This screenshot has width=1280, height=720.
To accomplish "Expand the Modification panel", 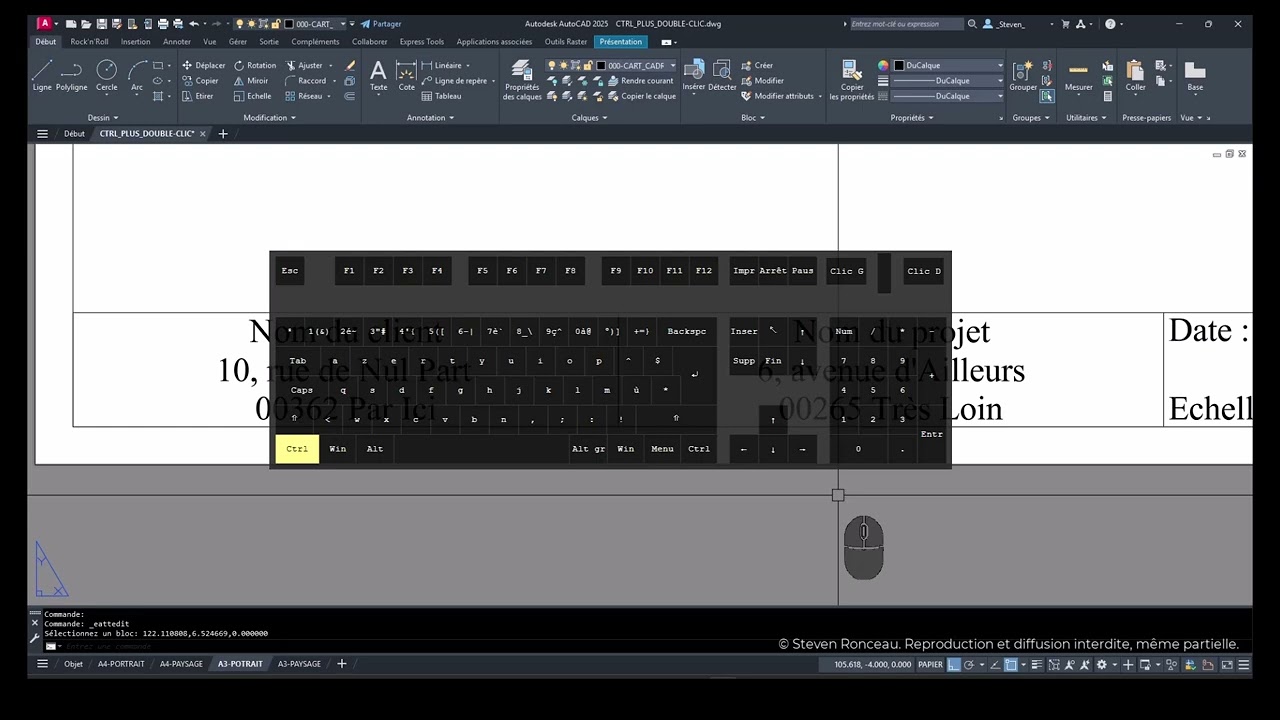I will (269, 118).
